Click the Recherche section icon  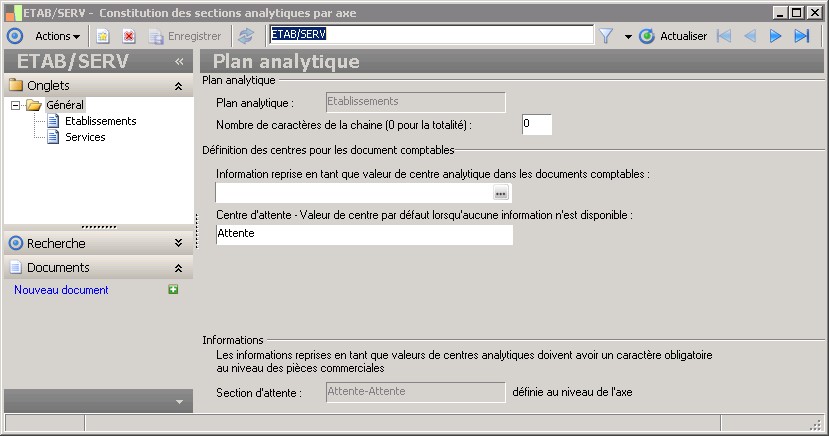[x=16, y=243]
